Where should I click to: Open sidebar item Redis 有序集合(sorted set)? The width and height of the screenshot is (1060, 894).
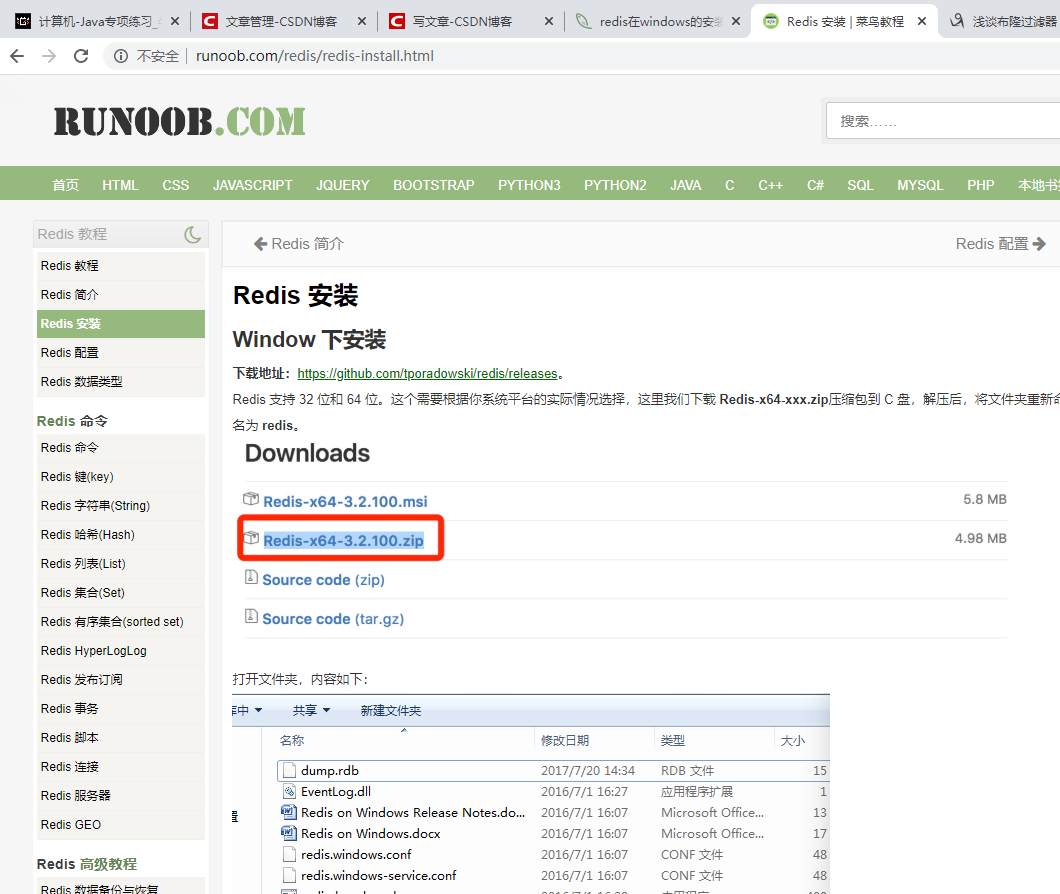click(x=121, y=622)
